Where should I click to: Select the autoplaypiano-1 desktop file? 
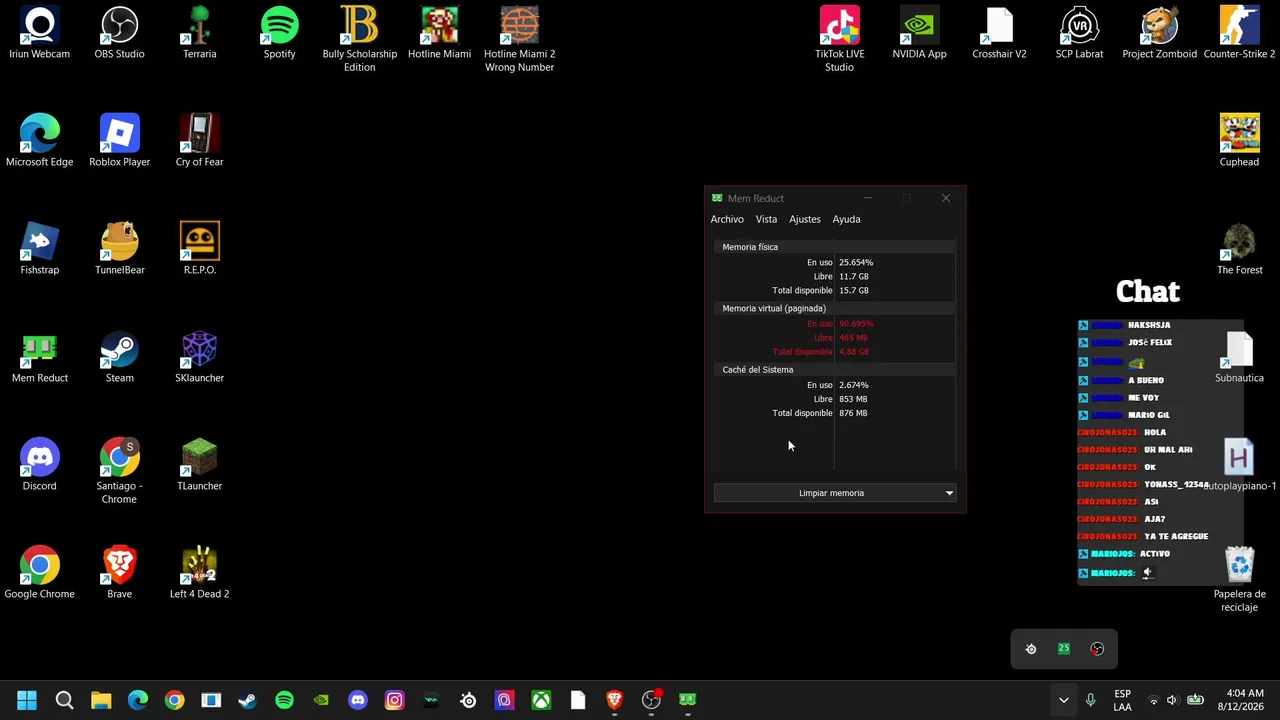point(1240,465)
